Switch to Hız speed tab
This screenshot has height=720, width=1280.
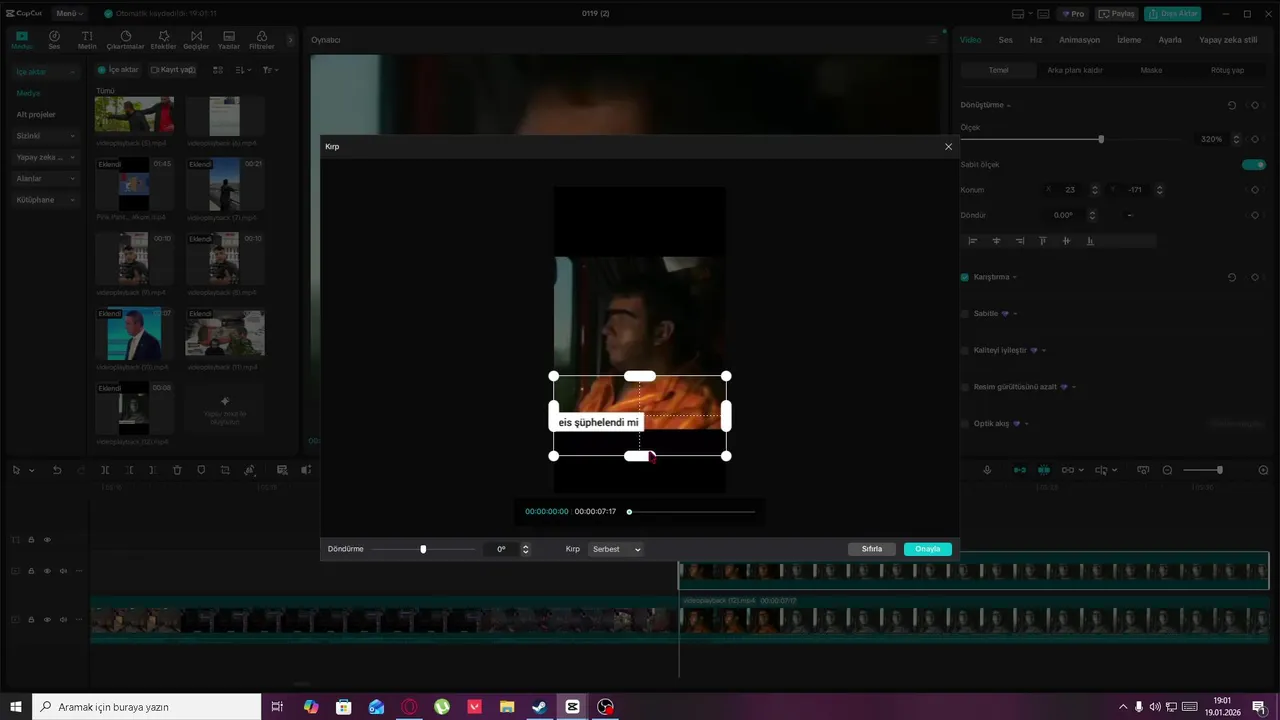click(1036, 40)
